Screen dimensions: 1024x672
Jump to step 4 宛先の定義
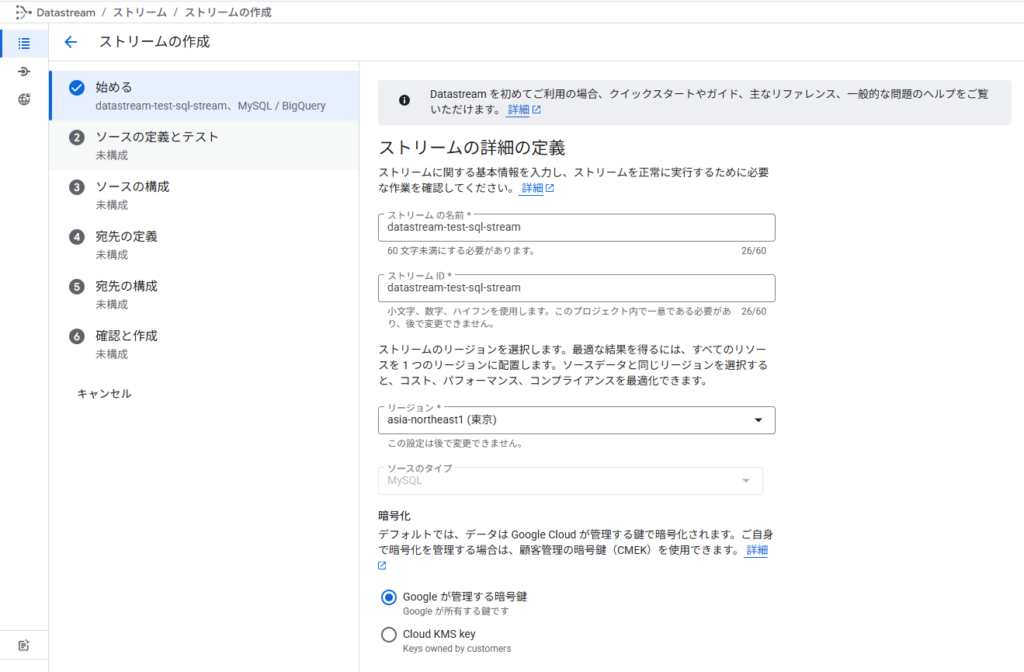pos(126,237)
